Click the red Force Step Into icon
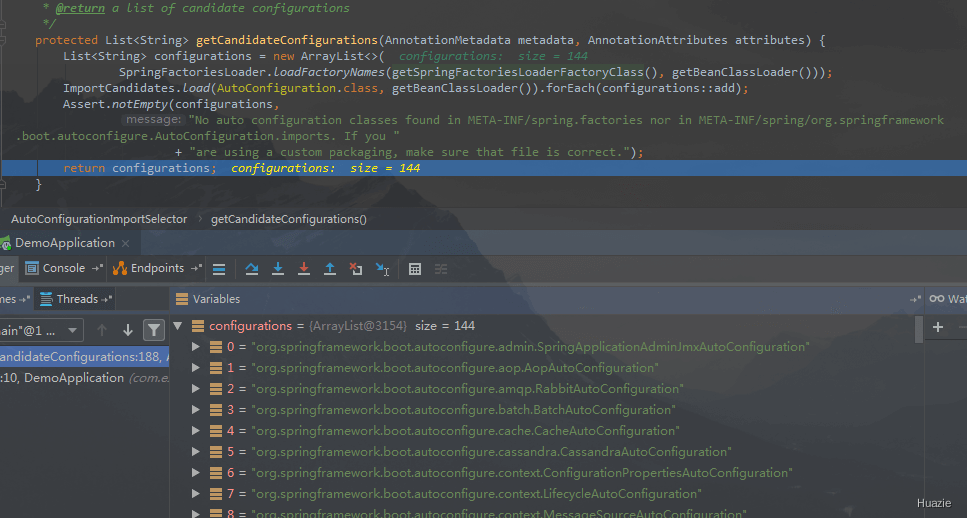Image resolution: width=967 pixels, height=518 pixels. pyautogui.click(x=304, y=269)
